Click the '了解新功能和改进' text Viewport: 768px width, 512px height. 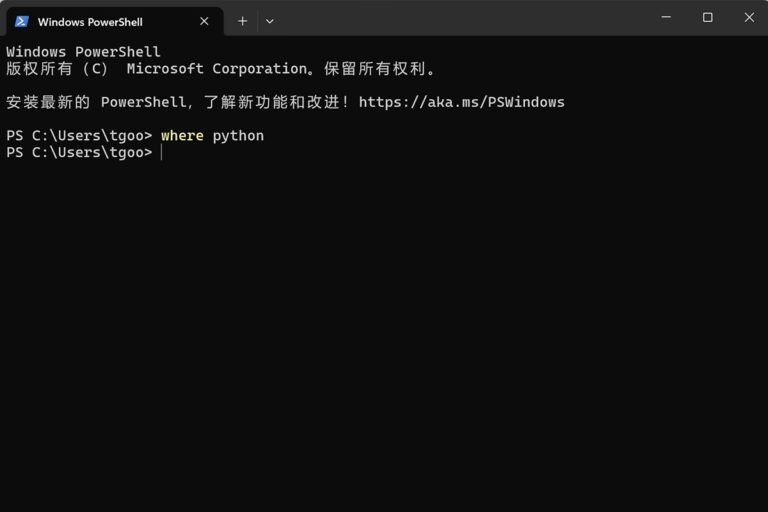(x=272, y=102)
